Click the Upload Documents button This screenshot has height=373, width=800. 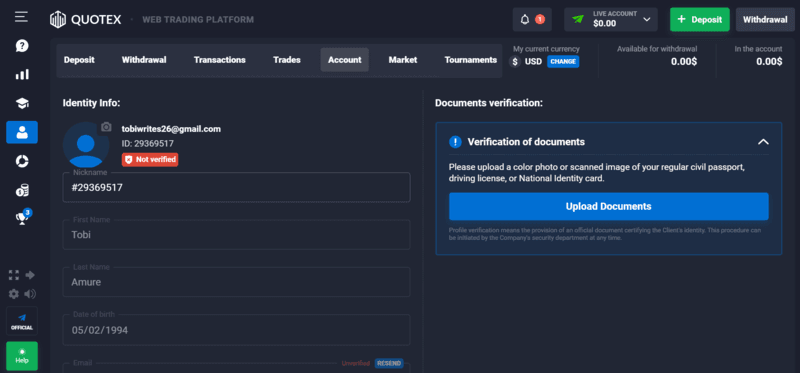tap(608, 207)
